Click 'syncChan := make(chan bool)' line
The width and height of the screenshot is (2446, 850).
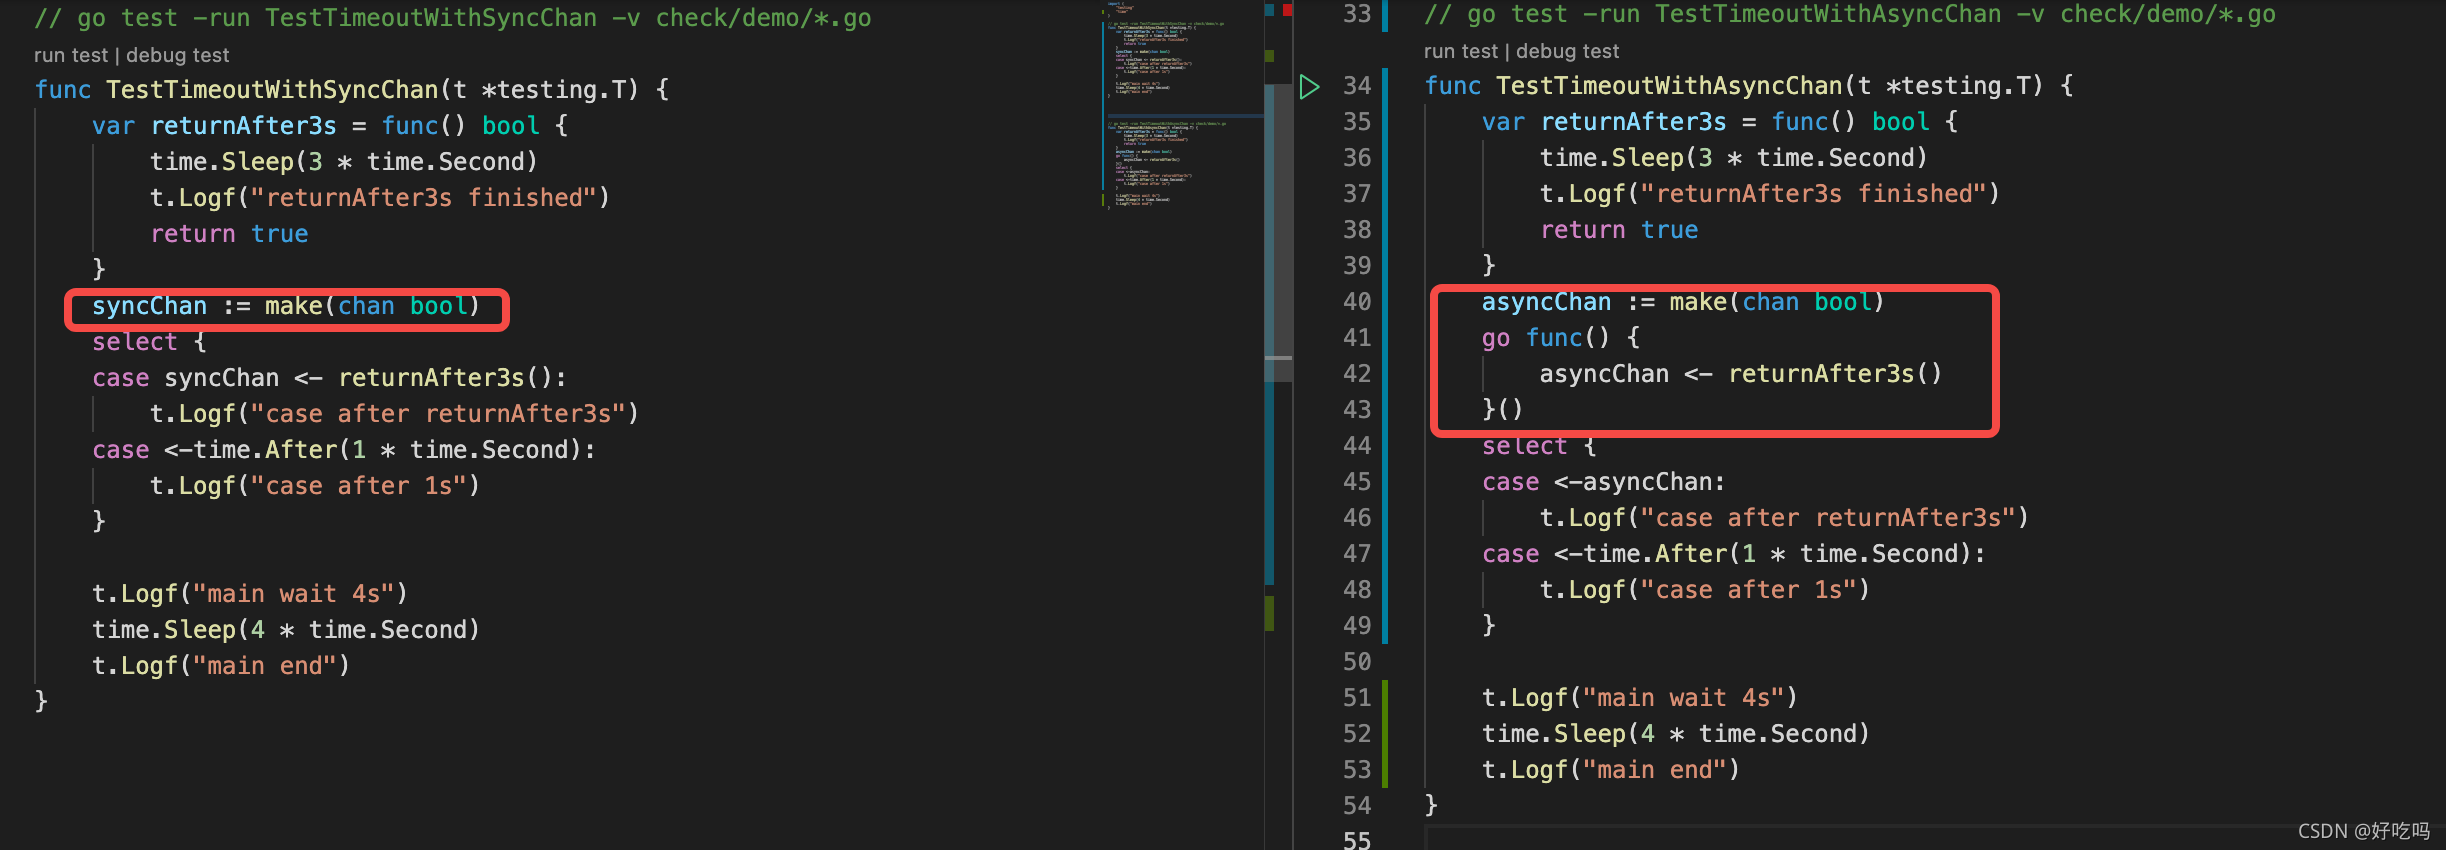click(x=286, y=306)
